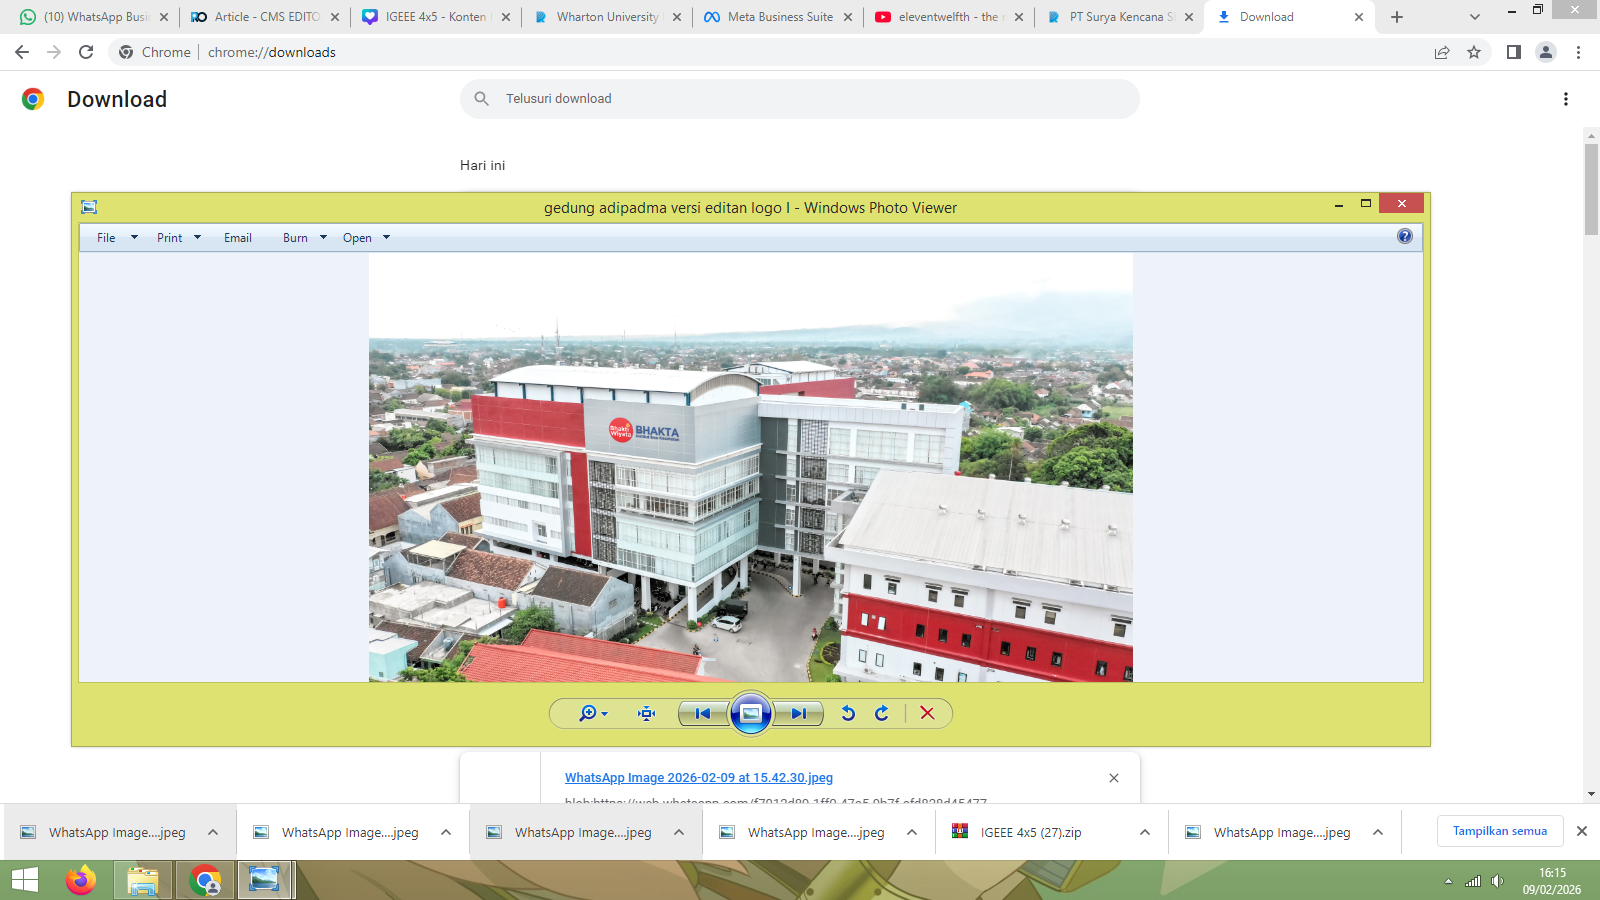Click the building photo in viewer

click(x=751, y=467)
